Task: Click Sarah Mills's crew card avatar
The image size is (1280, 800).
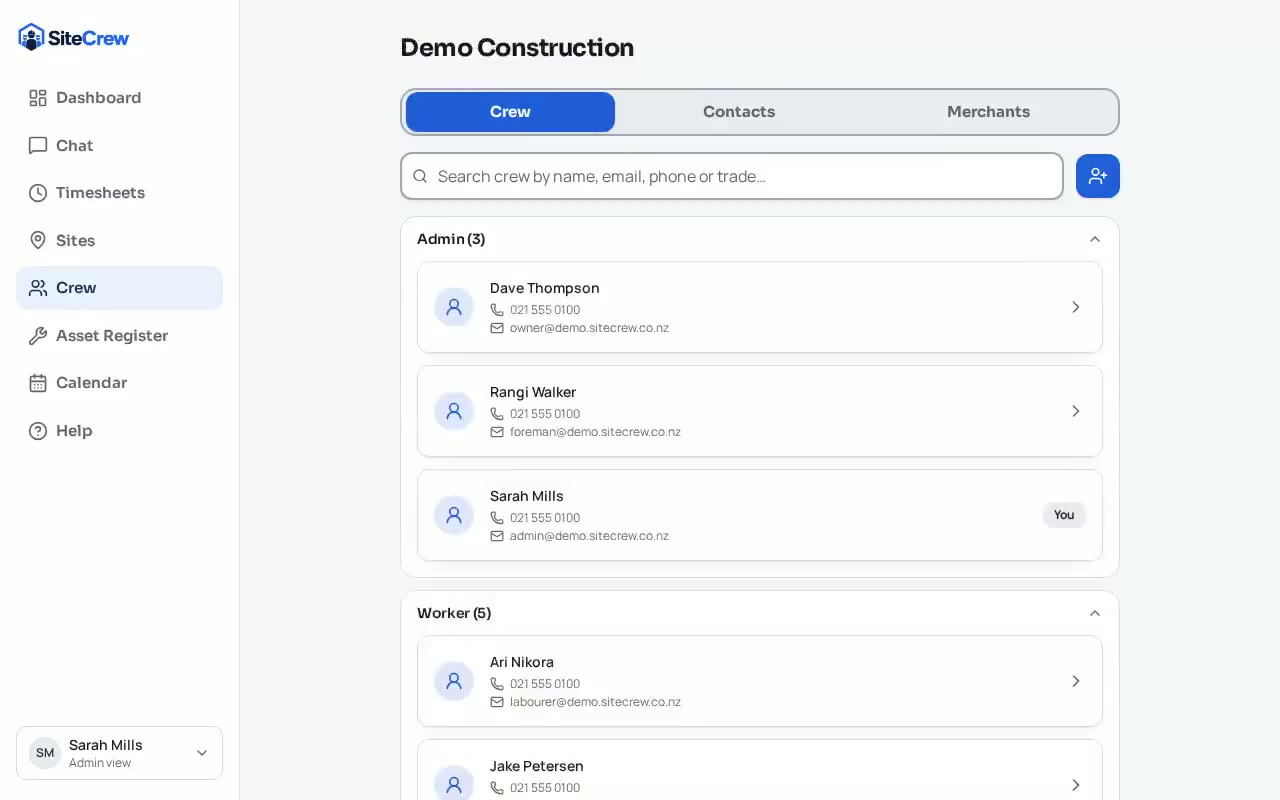Action: pyautogui.click(x=454, y=515)
